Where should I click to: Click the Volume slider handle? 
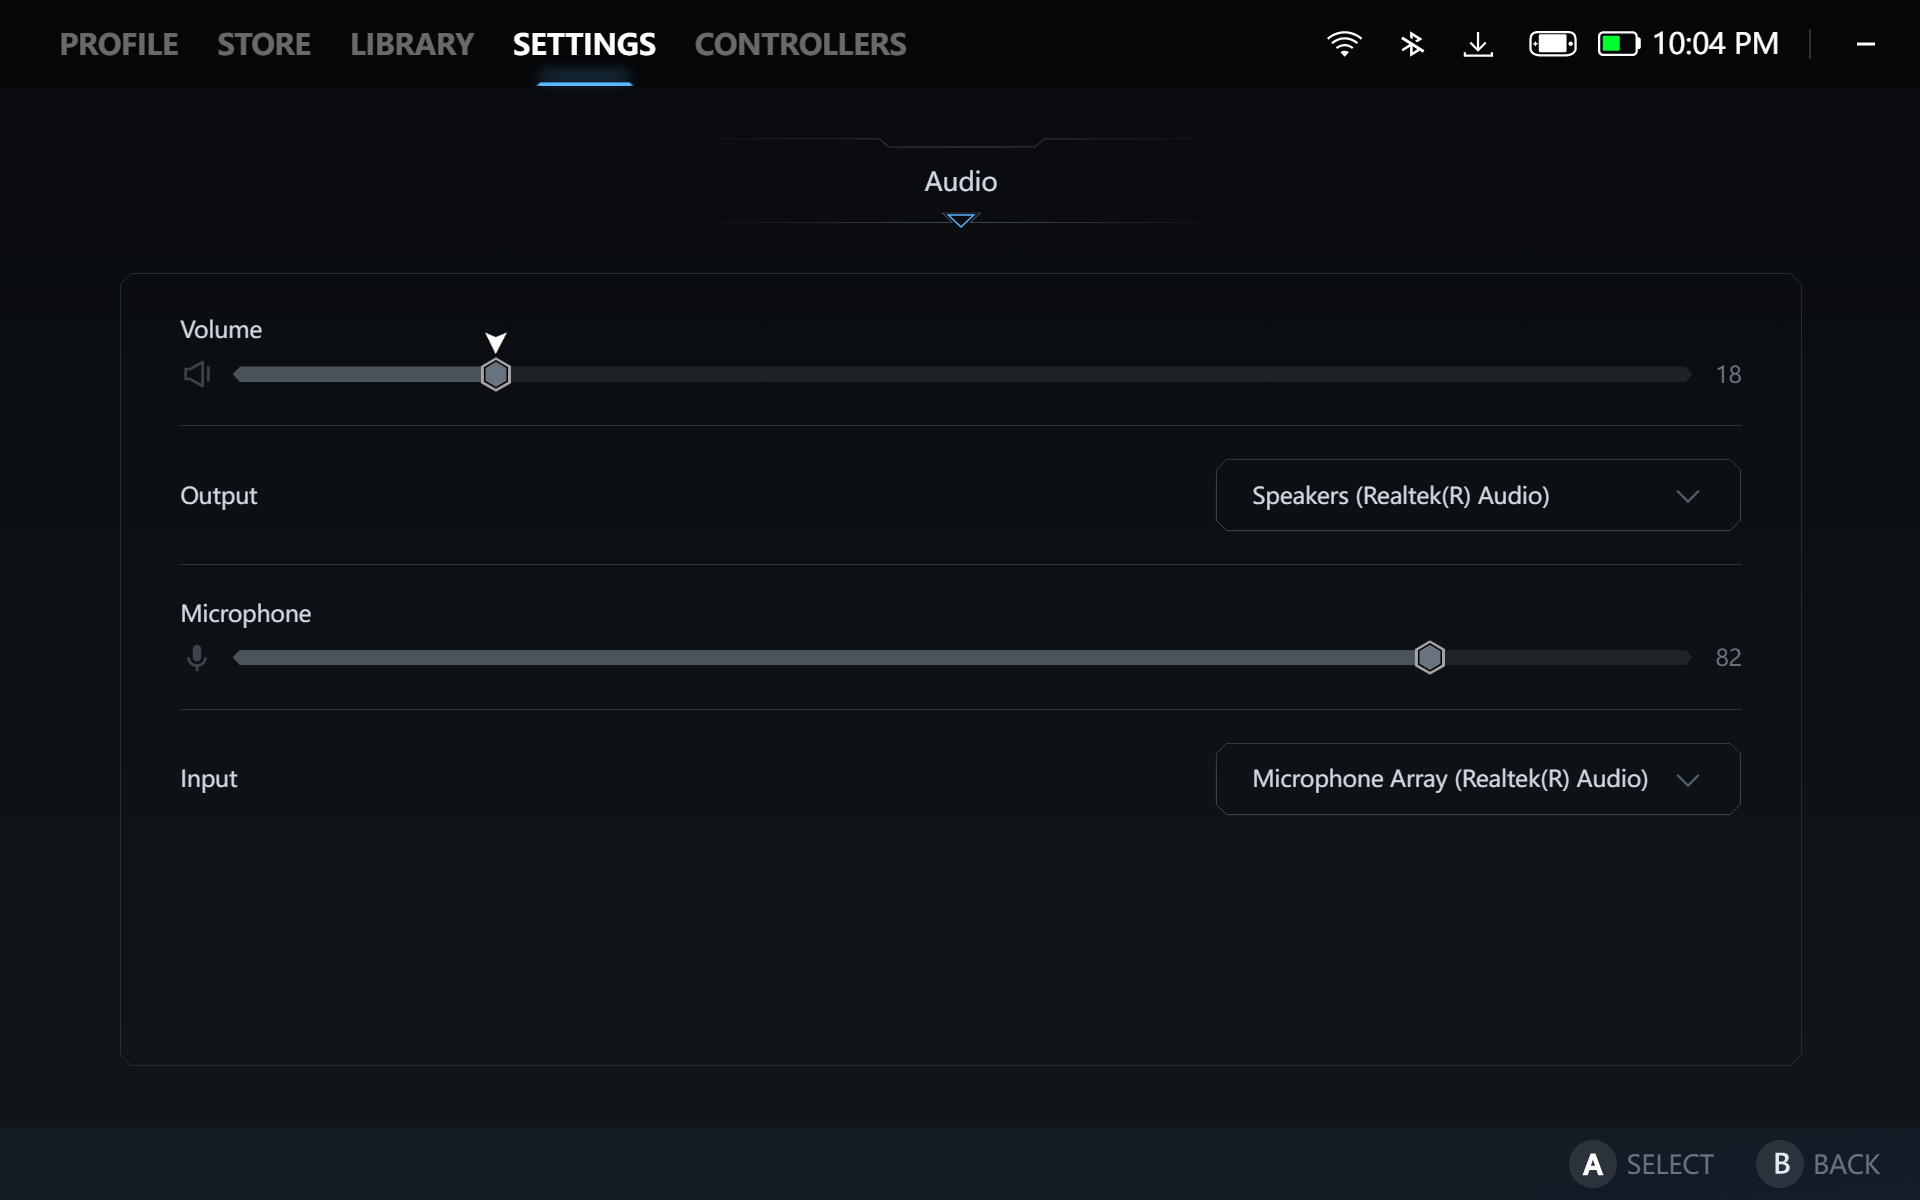tap(496, 374)
